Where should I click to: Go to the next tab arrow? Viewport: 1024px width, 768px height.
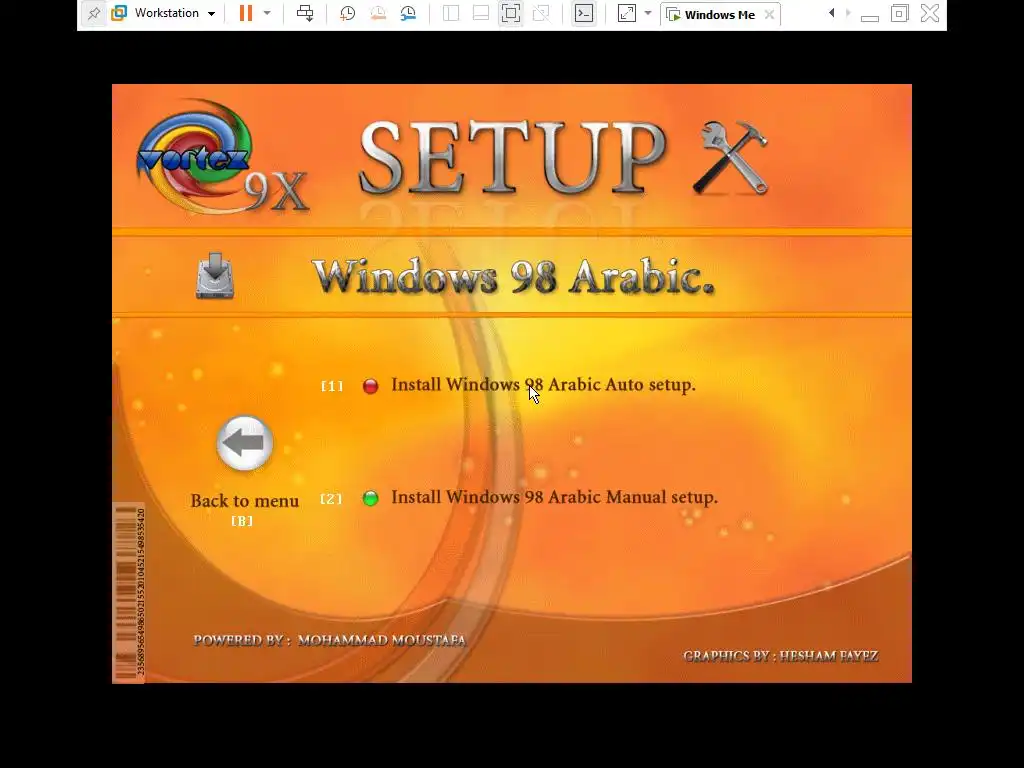[848, 13]
